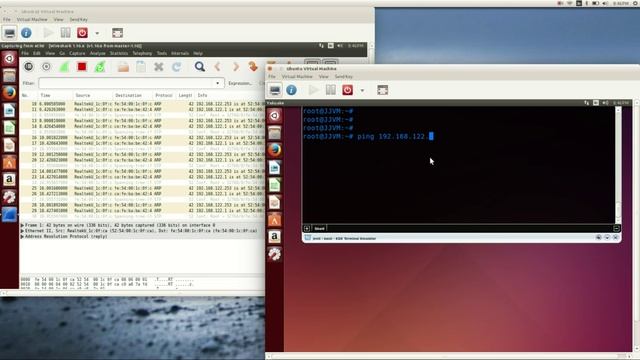The height and width of the screenshot is (360, 640).
Task: Click the run button in terminal VM window
Action: pyautogui.click(x=313, y=90)
